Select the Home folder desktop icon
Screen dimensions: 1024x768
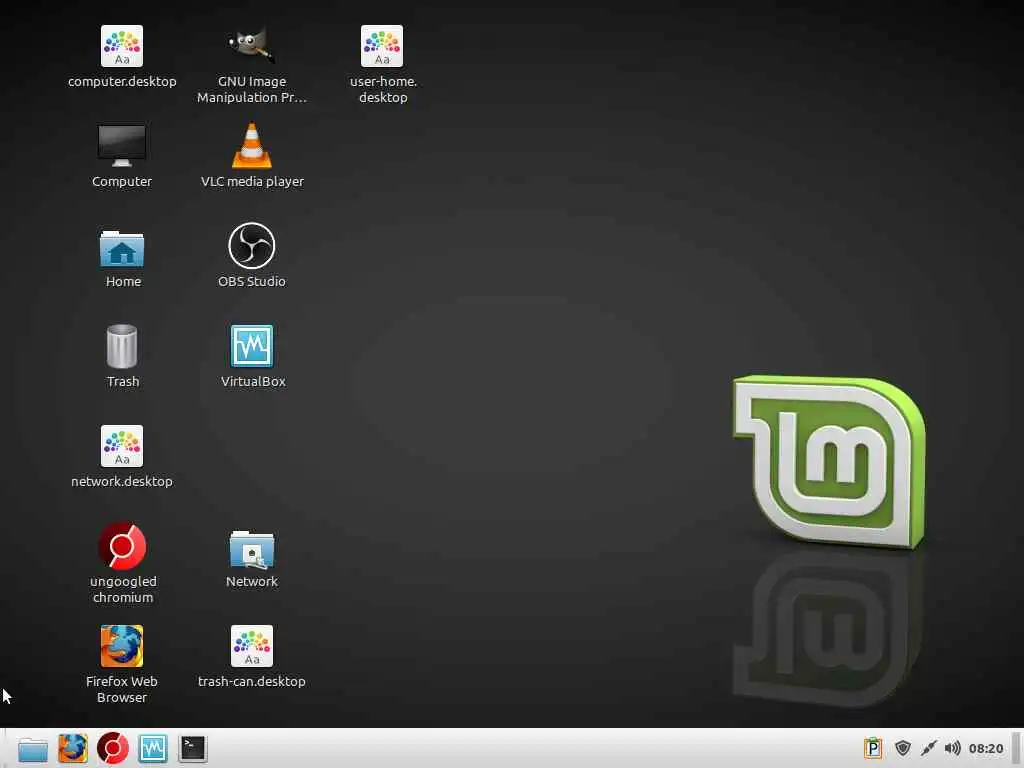[121, 248]
